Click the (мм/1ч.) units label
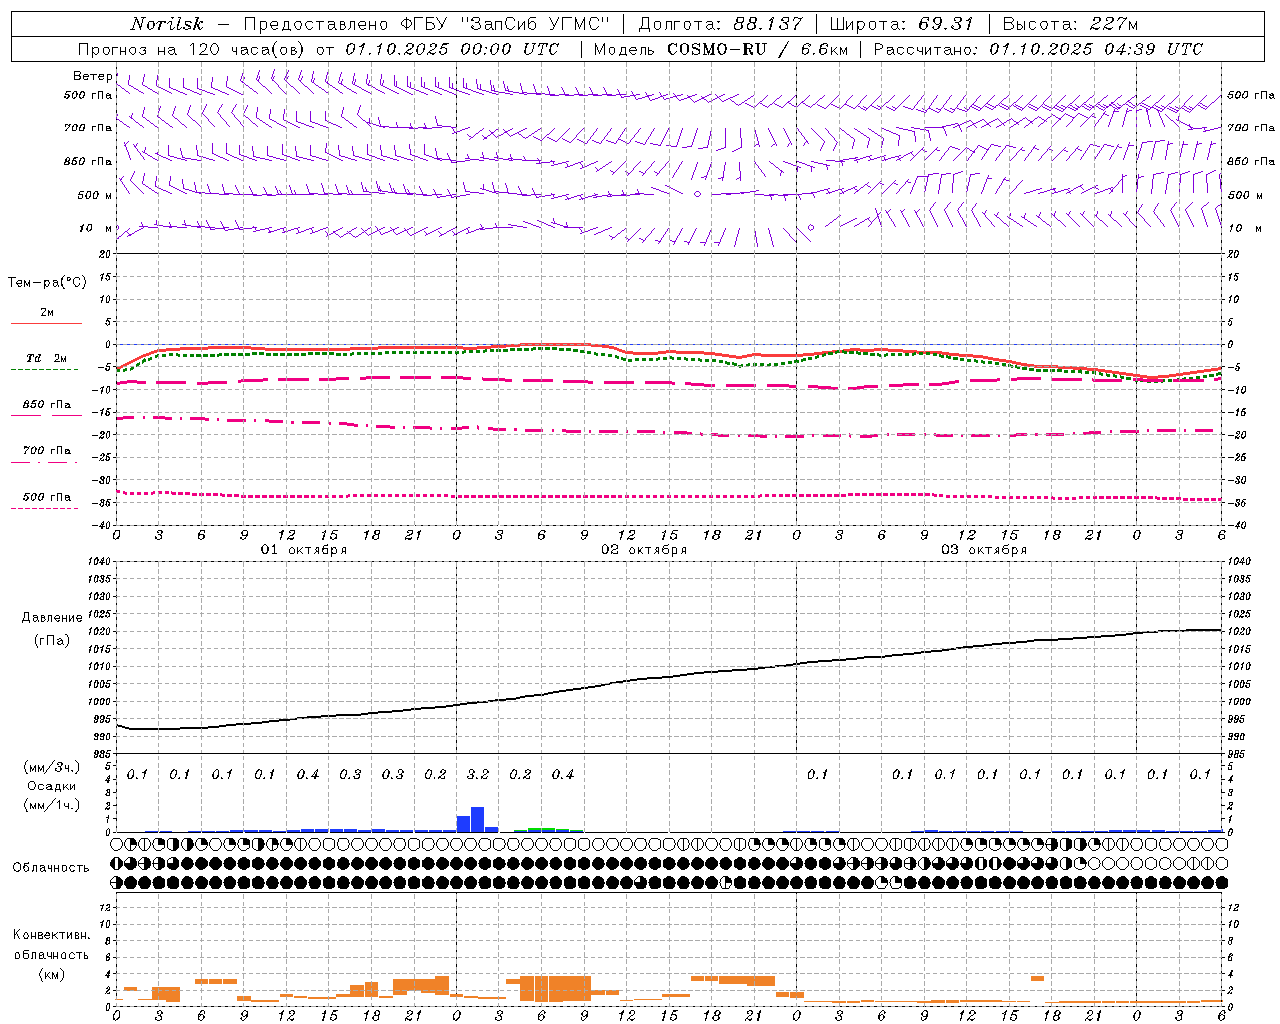This screenshot has width=1280, height=1024. (52, 805)
